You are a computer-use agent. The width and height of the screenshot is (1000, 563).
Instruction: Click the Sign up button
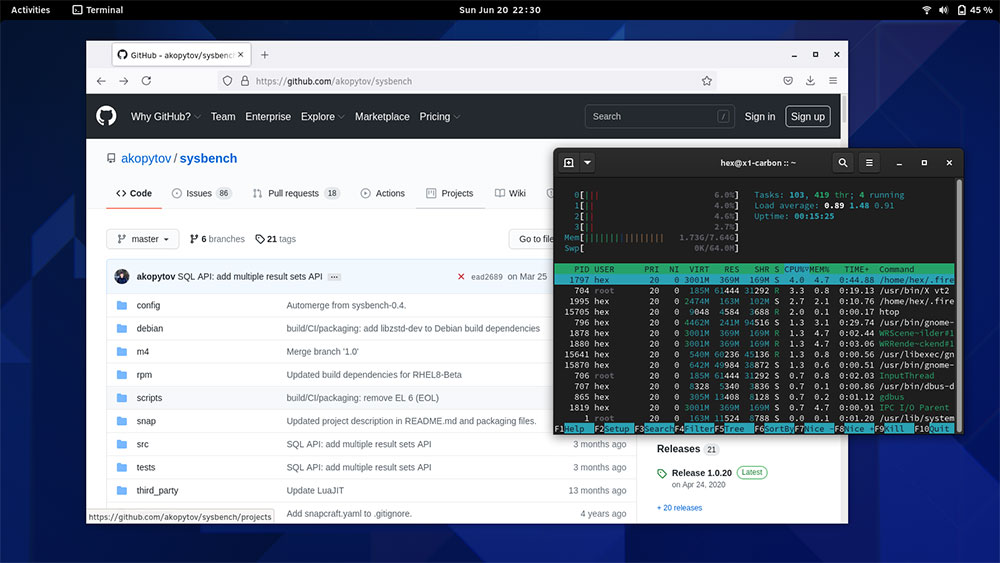pos(807,117)
